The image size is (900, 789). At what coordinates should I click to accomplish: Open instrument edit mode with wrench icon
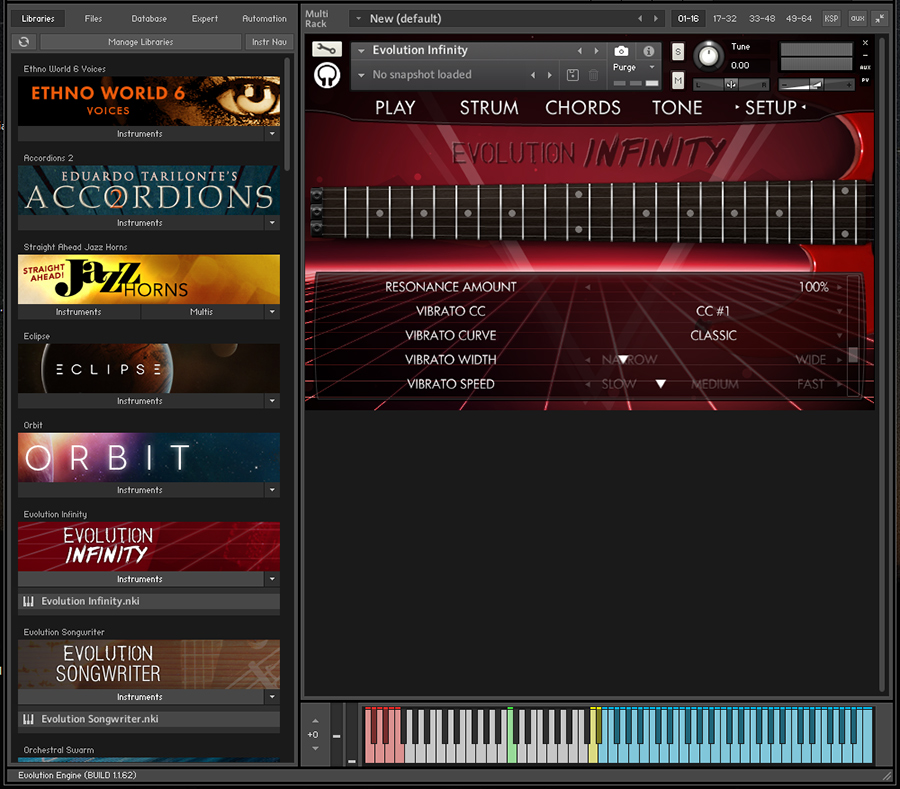coord(327,49)
